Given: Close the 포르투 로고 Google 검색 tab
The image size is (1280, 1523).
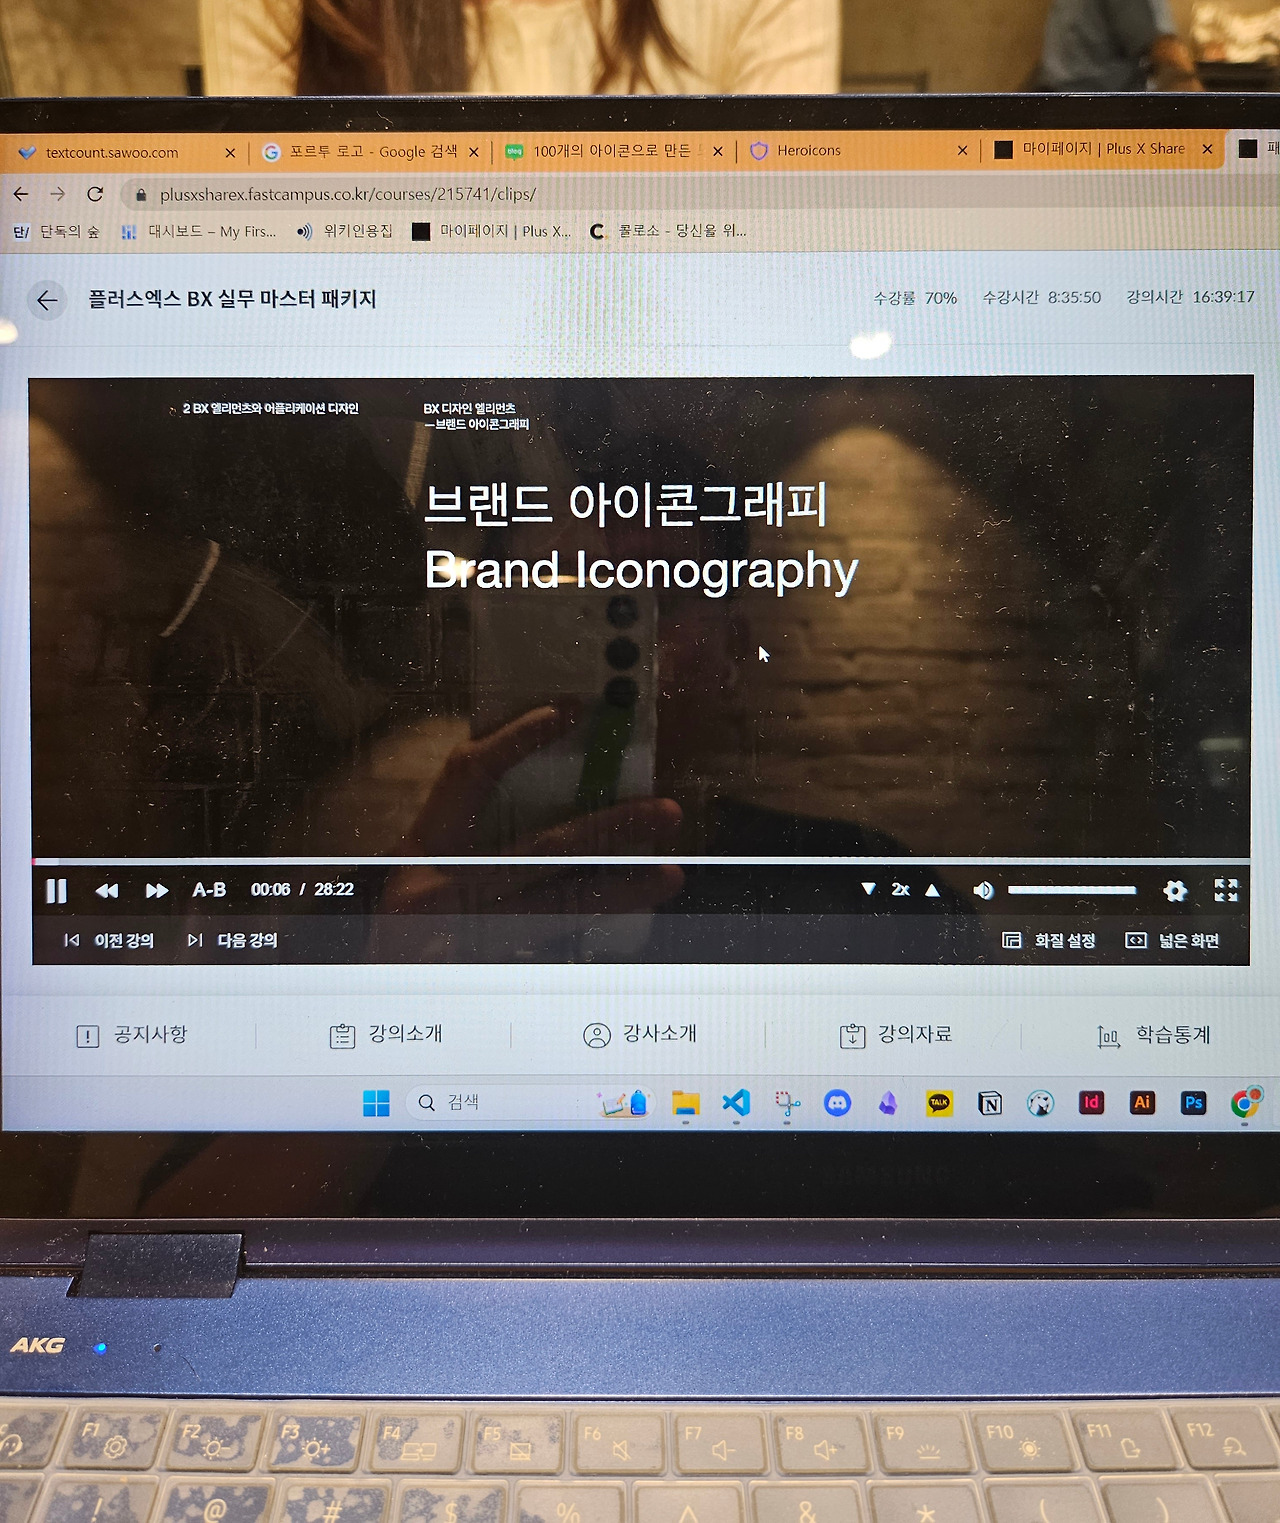Looking at the screenshot, I should [x=474, y=152].
